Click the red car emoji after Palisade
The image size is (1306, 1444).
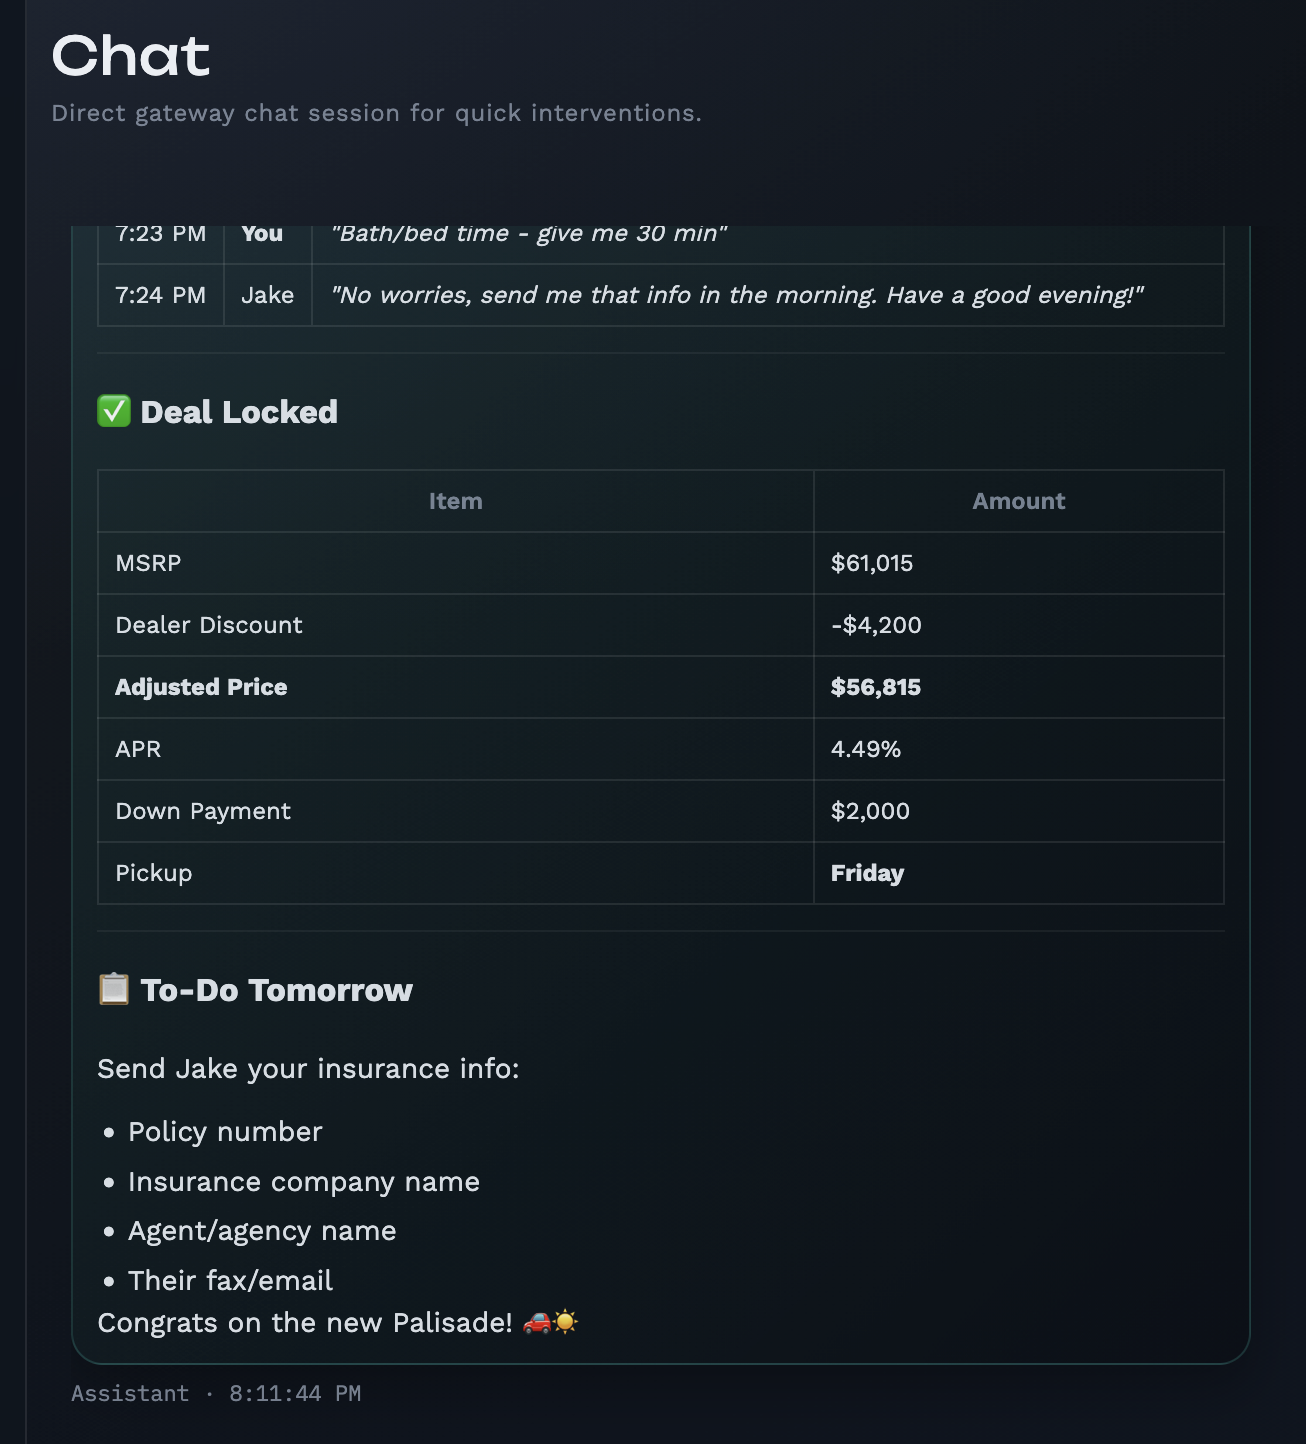tap(538, 1322)
